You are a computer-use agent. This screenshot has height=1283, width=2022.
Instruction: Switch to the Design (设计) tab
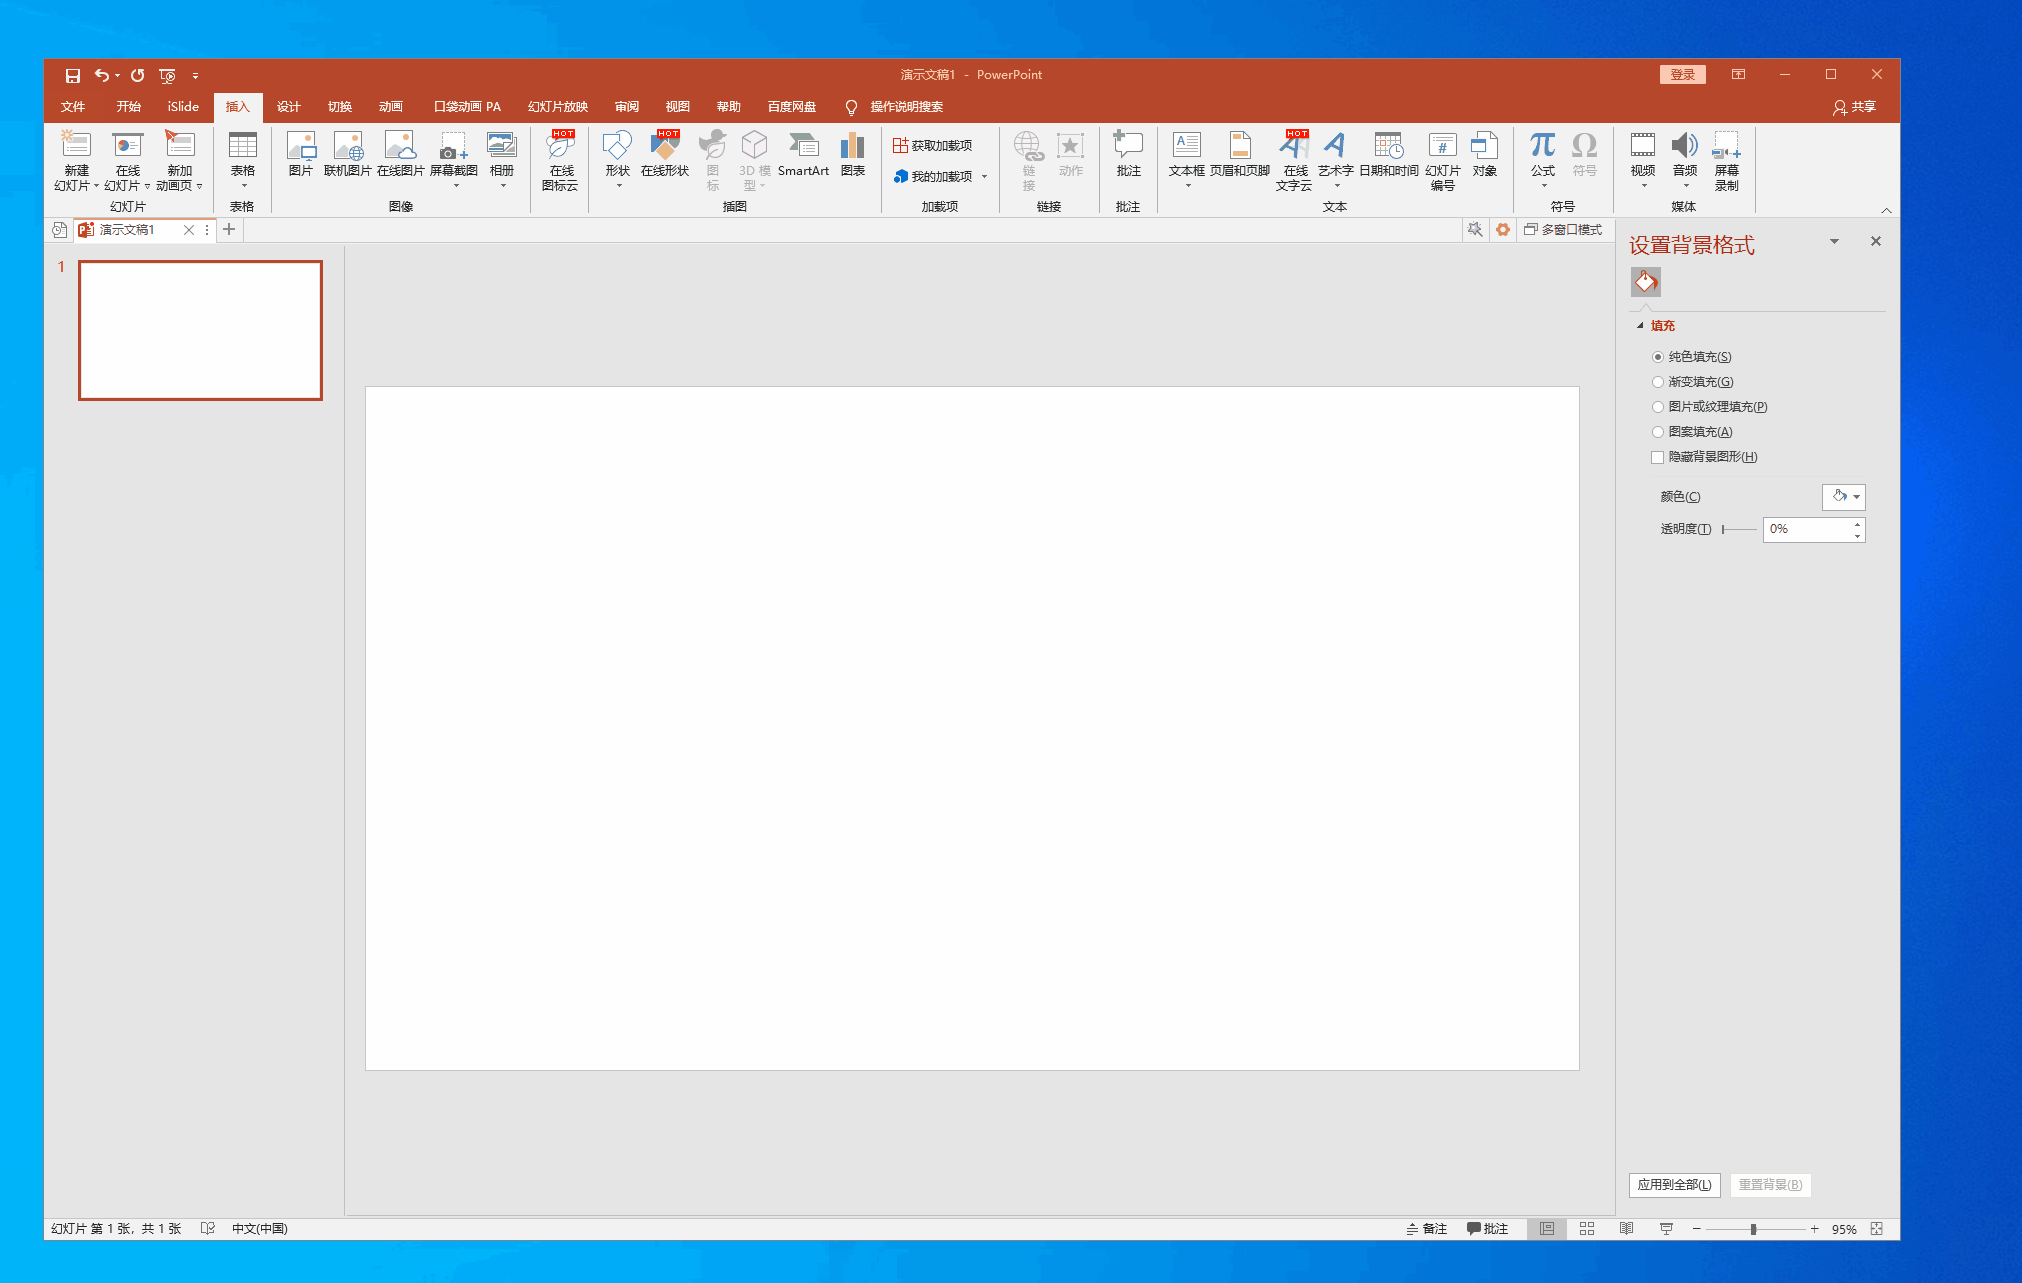[289, 107]
